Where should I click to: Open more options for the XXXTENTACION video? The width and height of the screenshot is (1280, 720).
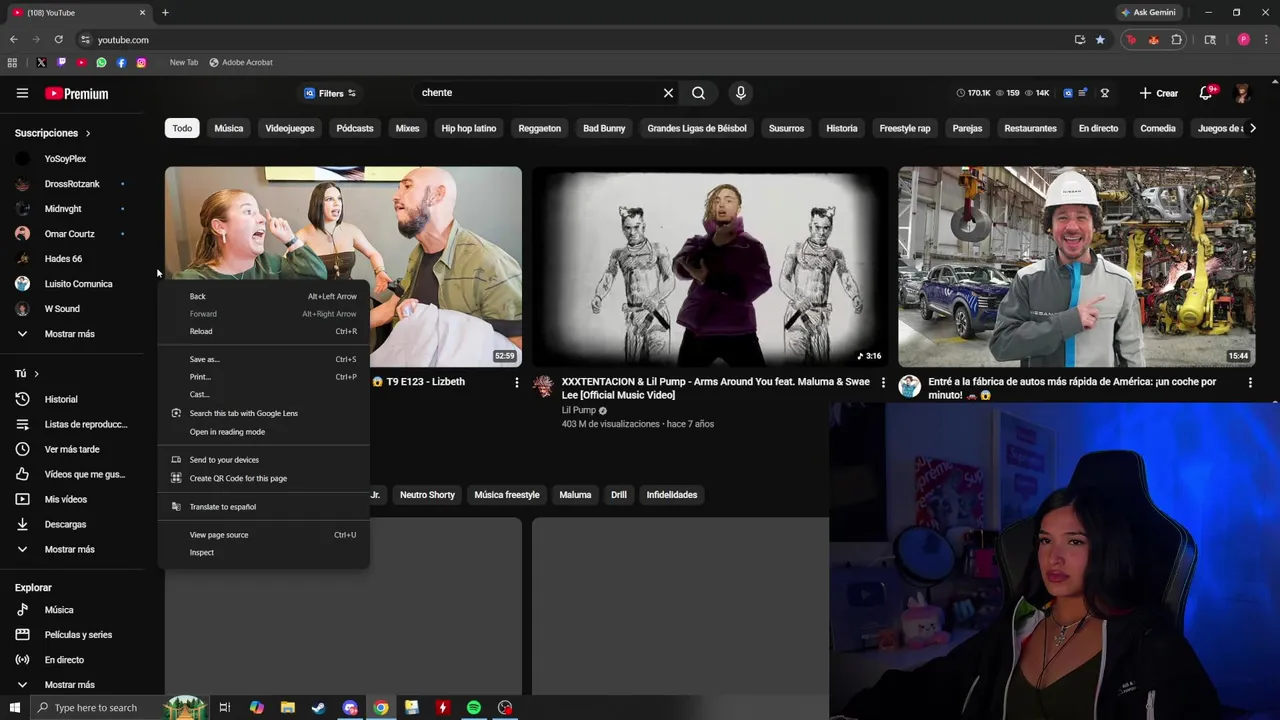pyautogui.click(x=883, y=382)
